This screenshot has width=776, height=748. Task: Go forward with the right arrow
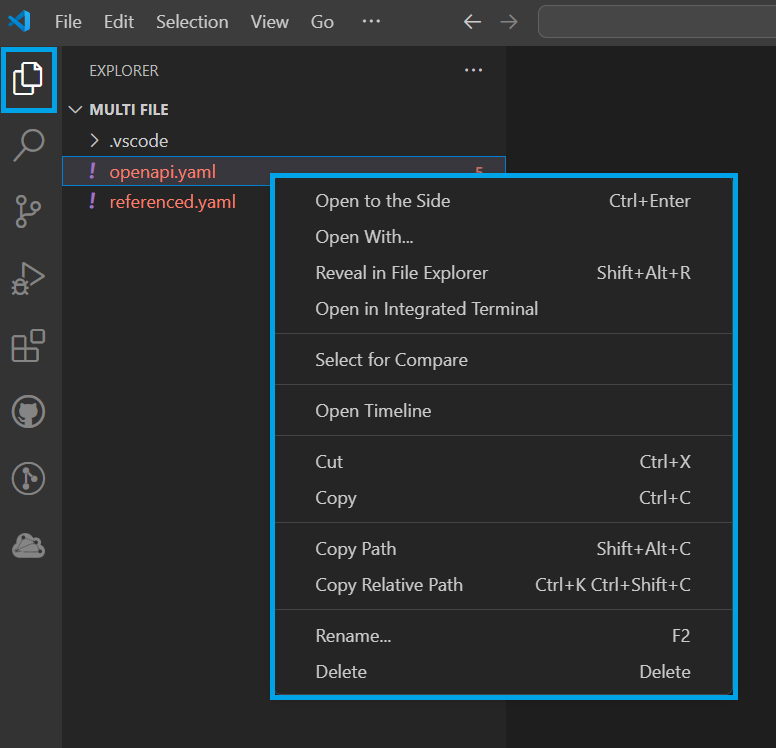coord(509,22)
